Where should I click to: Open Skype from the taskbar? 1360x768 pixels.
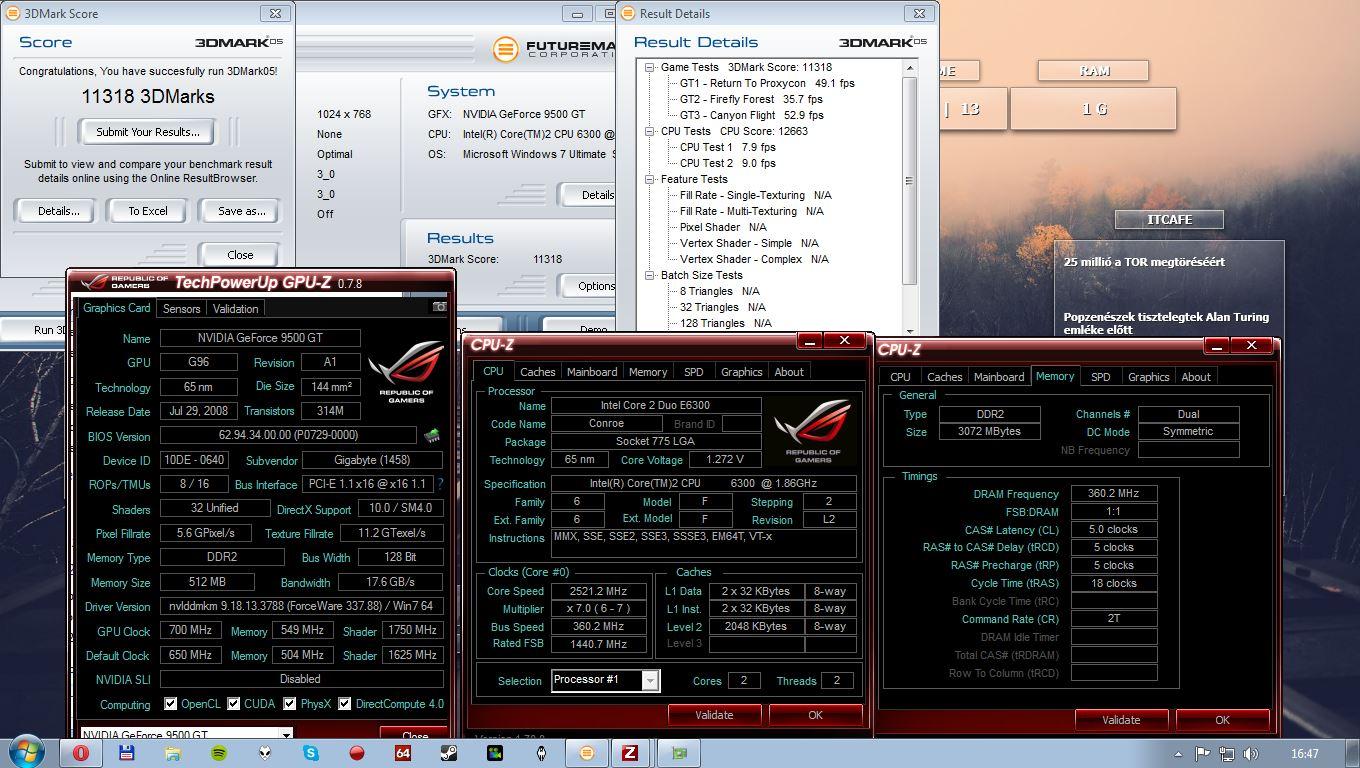(311, 753)
